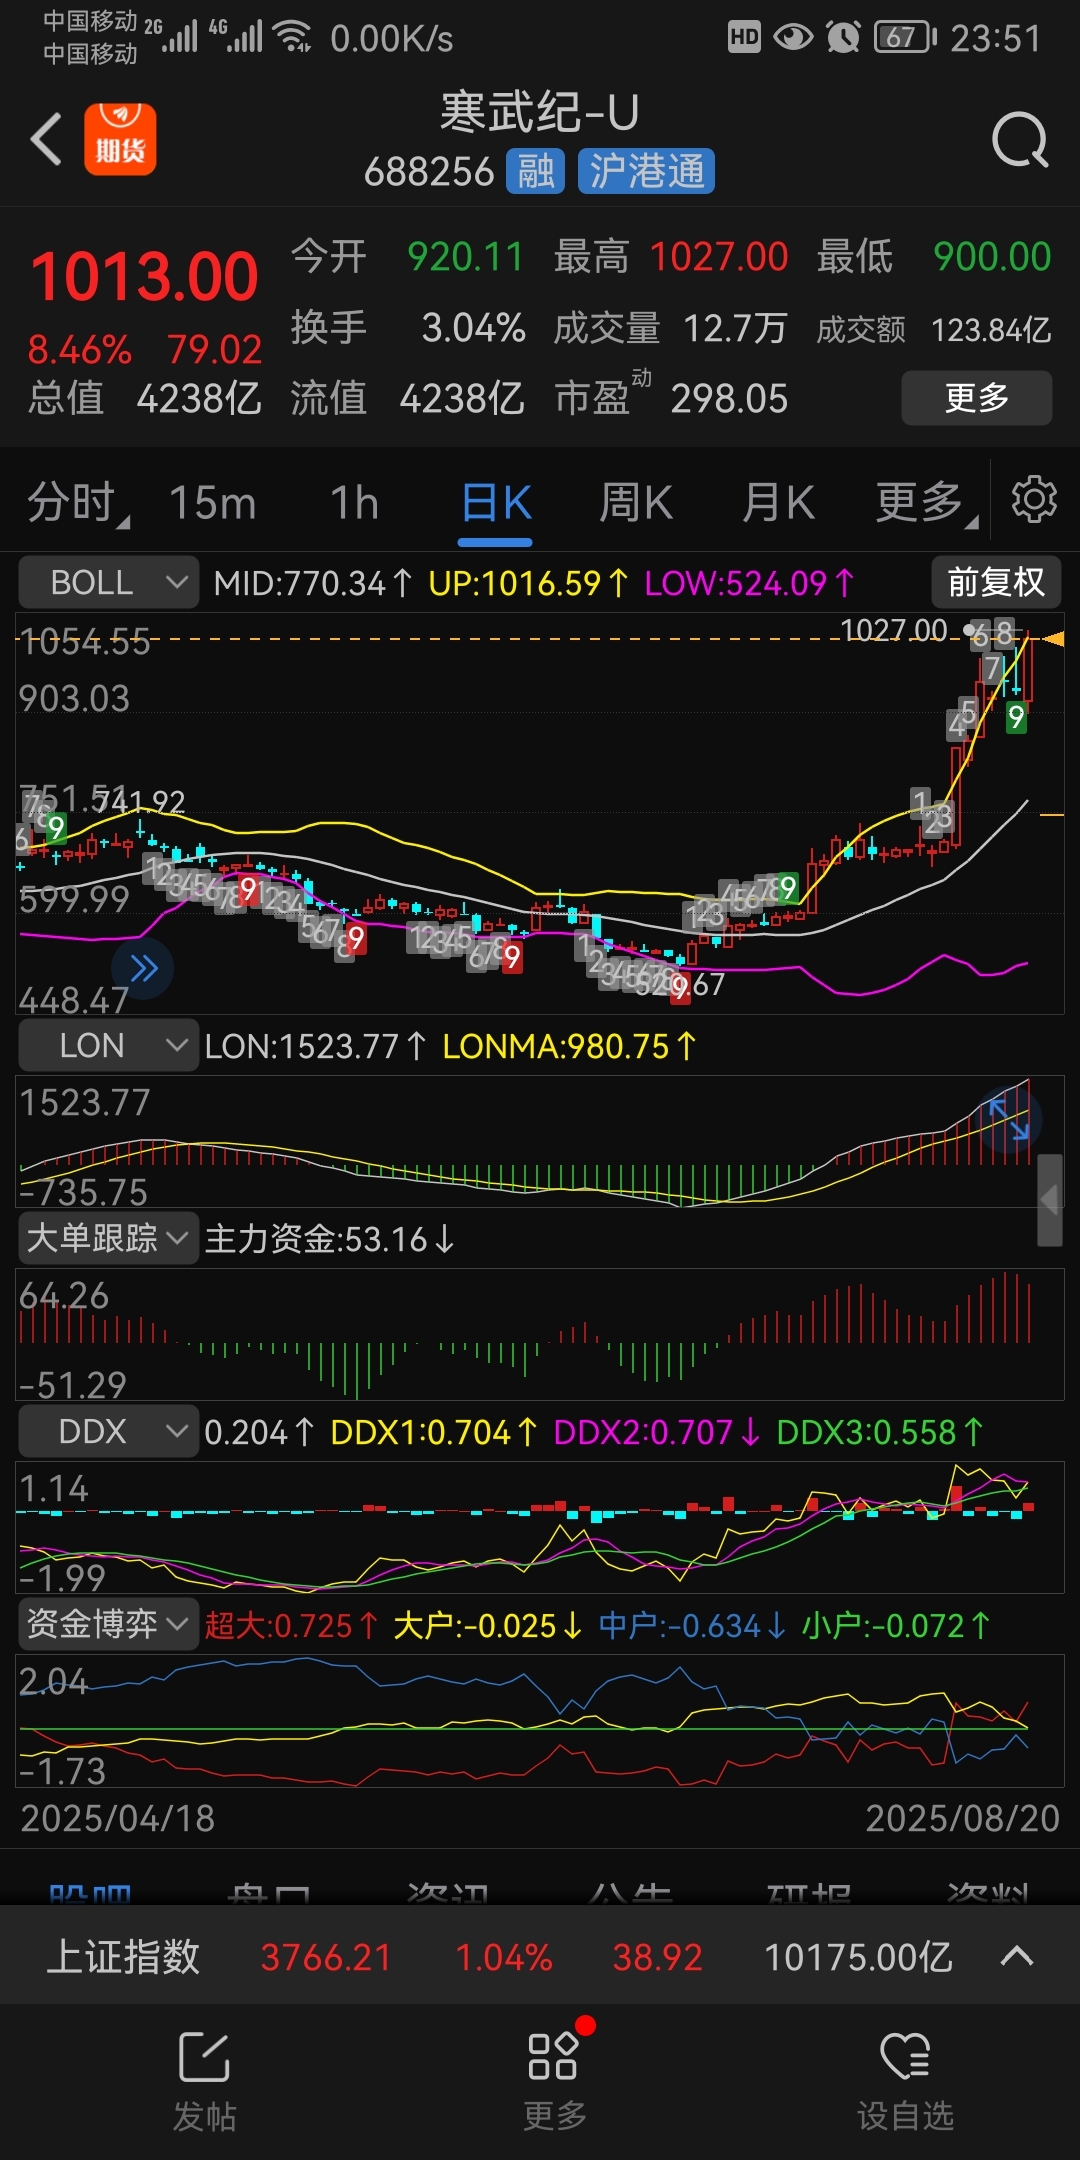The width and height of the screenshot is (1080, 2160).
Task: Switch to the 15m chart tab
Action: point(212,502)
